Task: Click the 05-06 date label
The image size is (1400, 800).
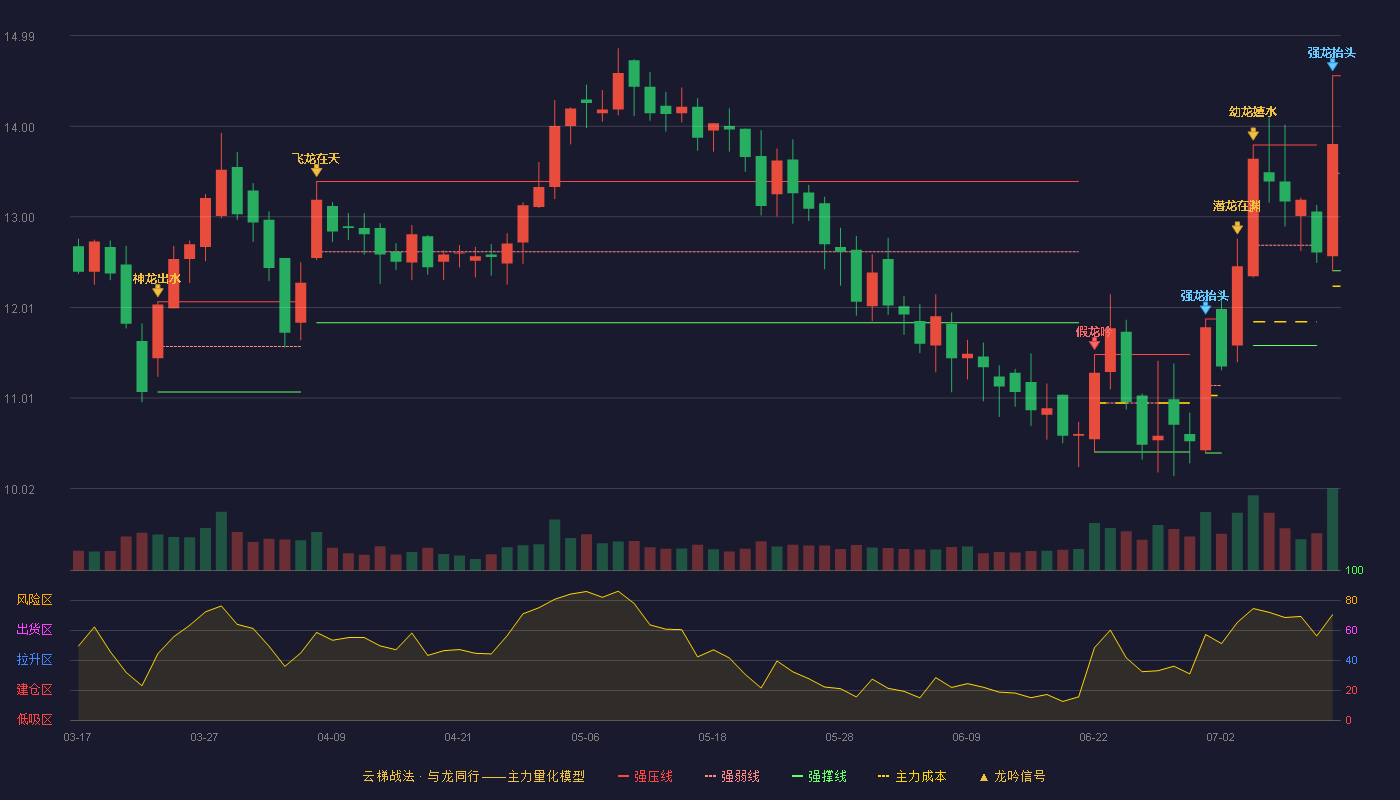Action: point(585,737)
